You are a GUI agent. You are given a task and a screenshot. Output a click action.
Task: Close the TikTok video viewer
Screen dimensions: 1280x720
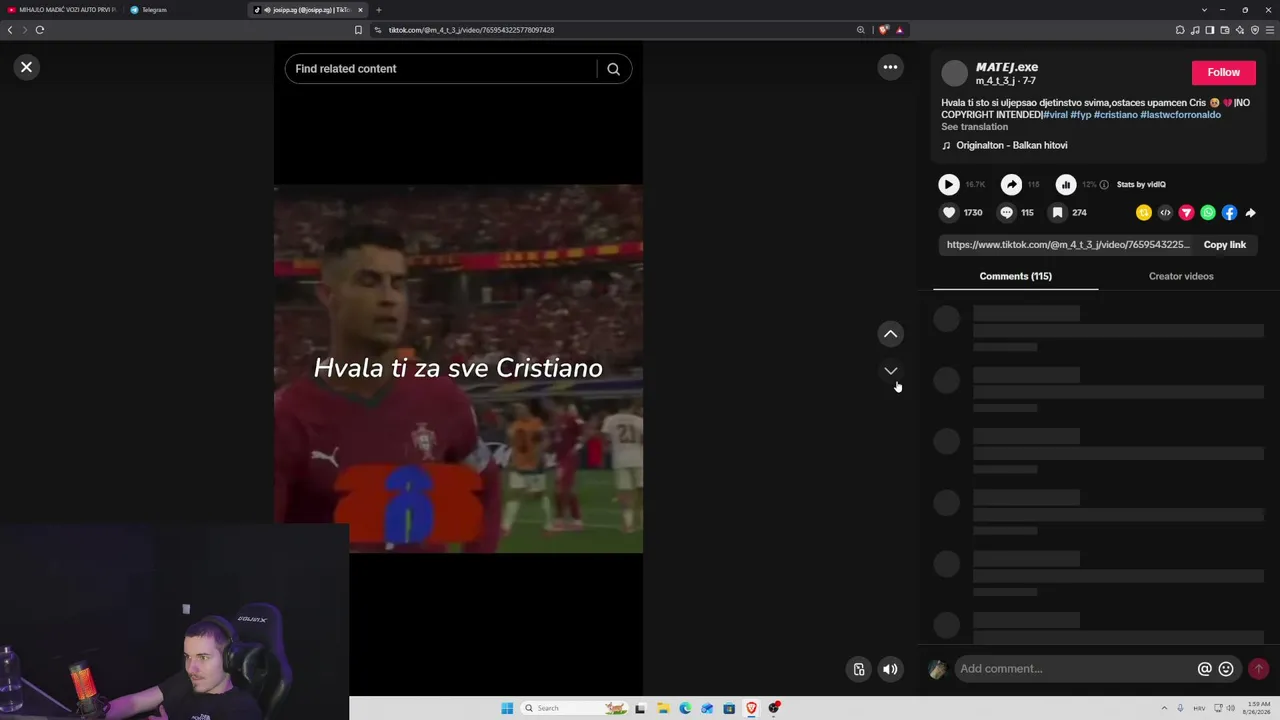click(x=27, y=67)
